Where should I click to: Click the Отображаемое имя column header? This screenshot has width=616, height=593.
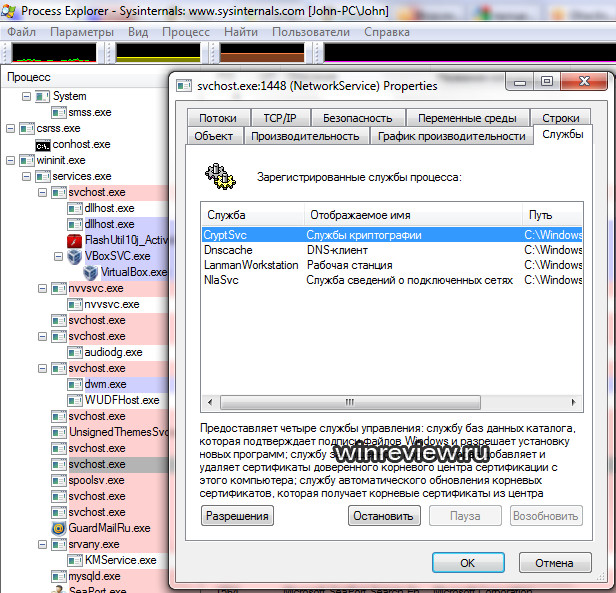tap(413, 215)
